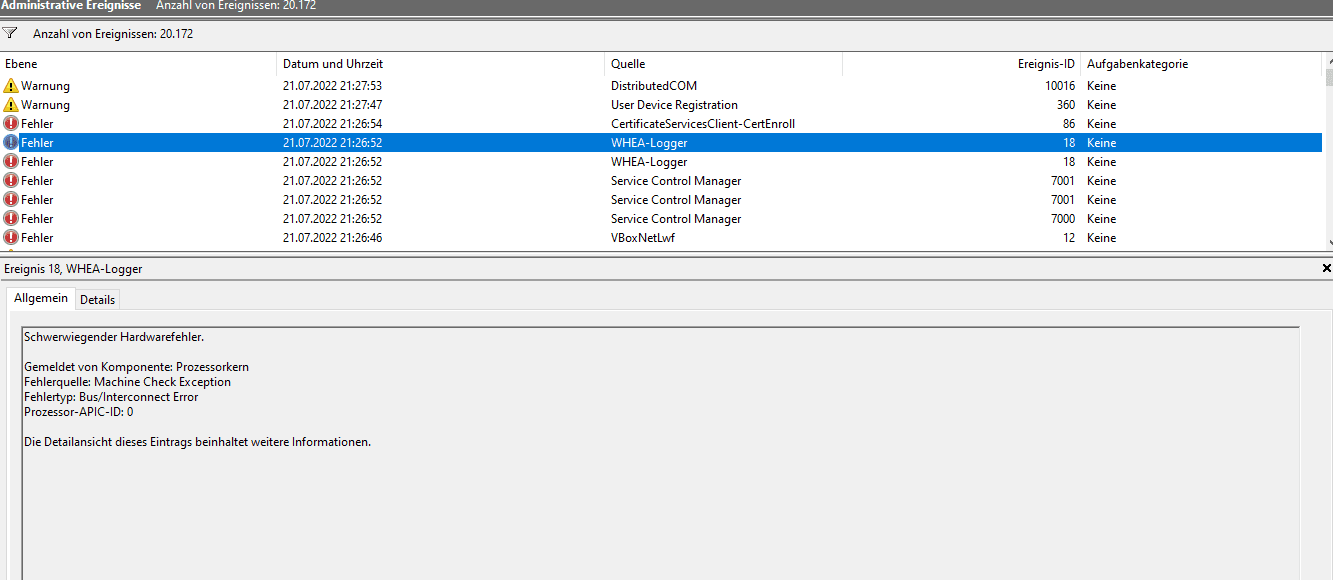Viewport: 1333px width, 580px height.
Task: Click error icon of VBoxNetLwf row
Action: (11, 238)
